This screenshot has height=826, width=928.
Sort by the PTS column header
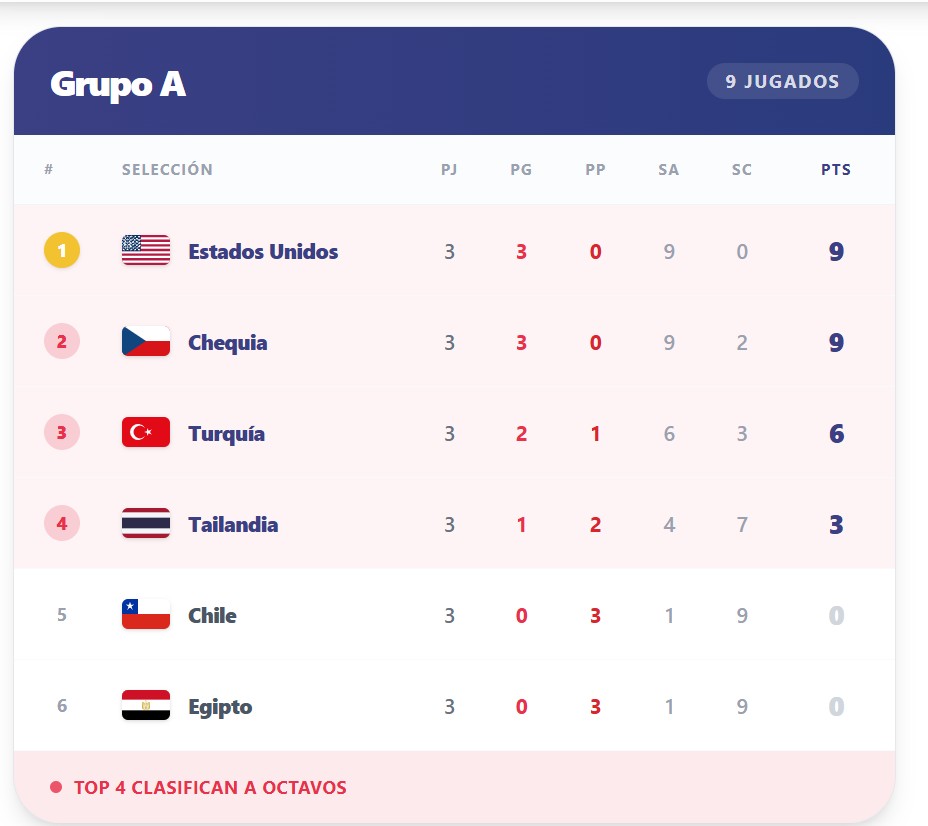coord(836,170)
